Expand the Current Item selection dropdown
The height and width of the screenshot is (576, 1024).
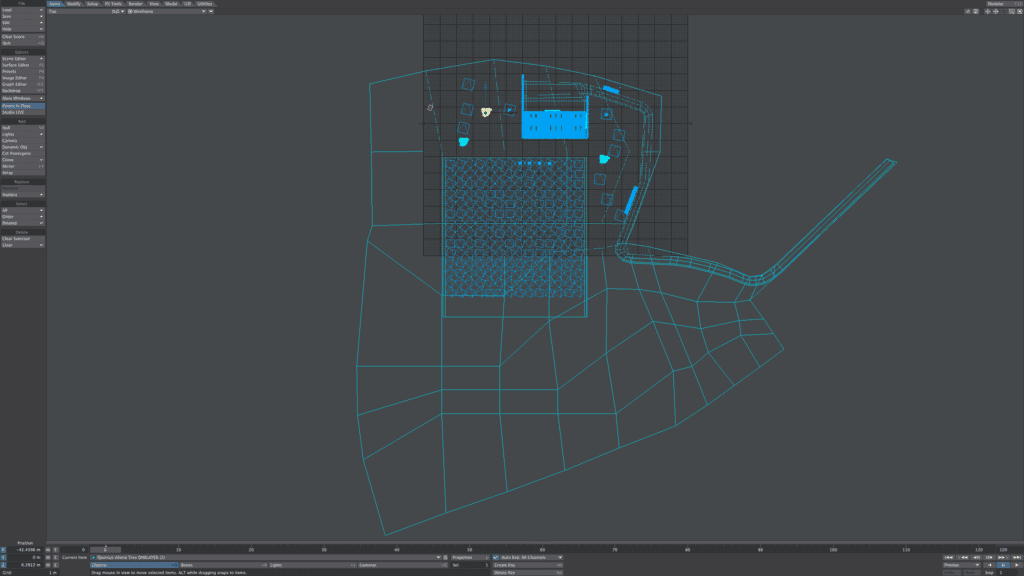coord(266,557)
